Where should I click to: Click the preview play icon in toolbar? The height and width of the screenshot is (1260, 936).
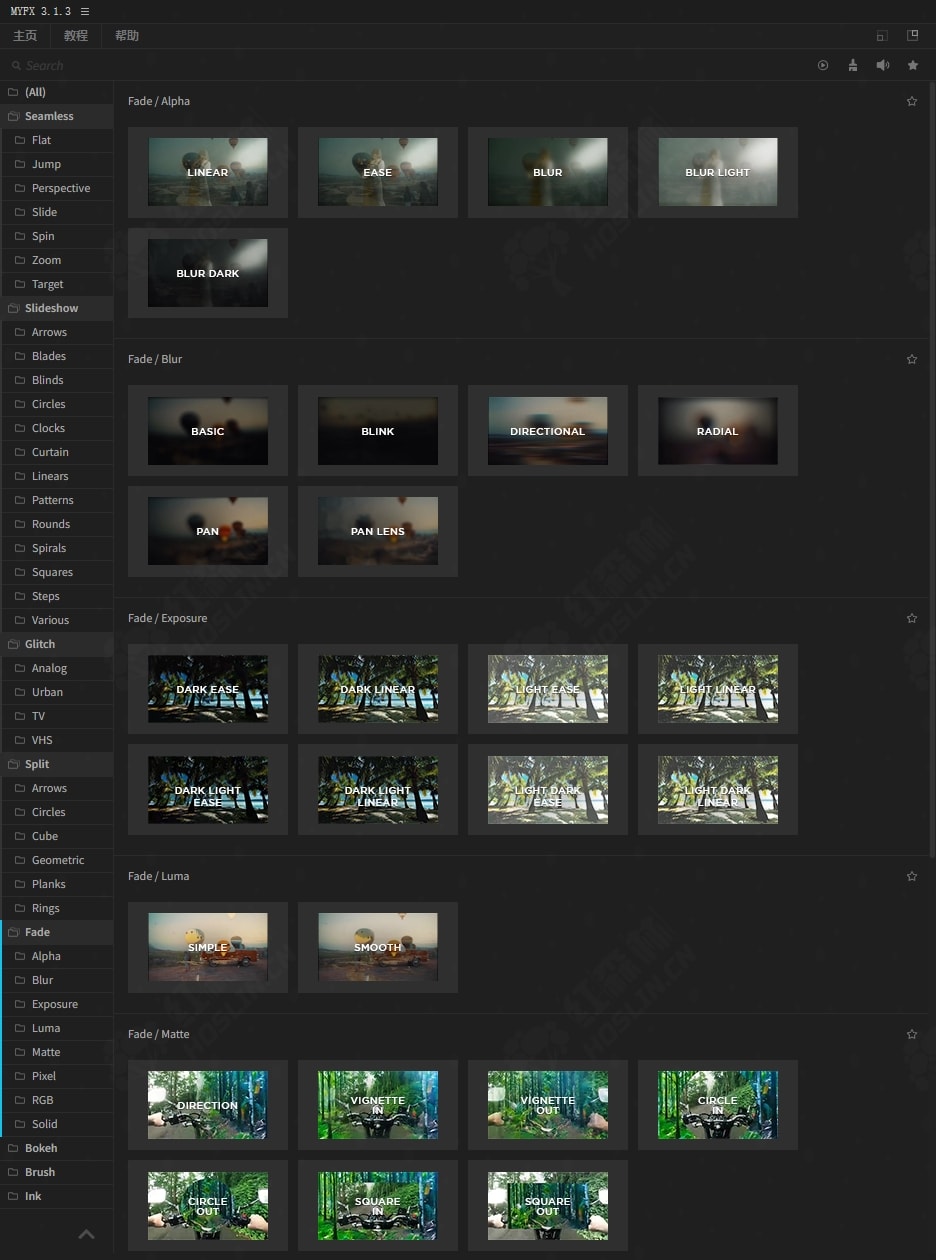[x=823, y=65]
